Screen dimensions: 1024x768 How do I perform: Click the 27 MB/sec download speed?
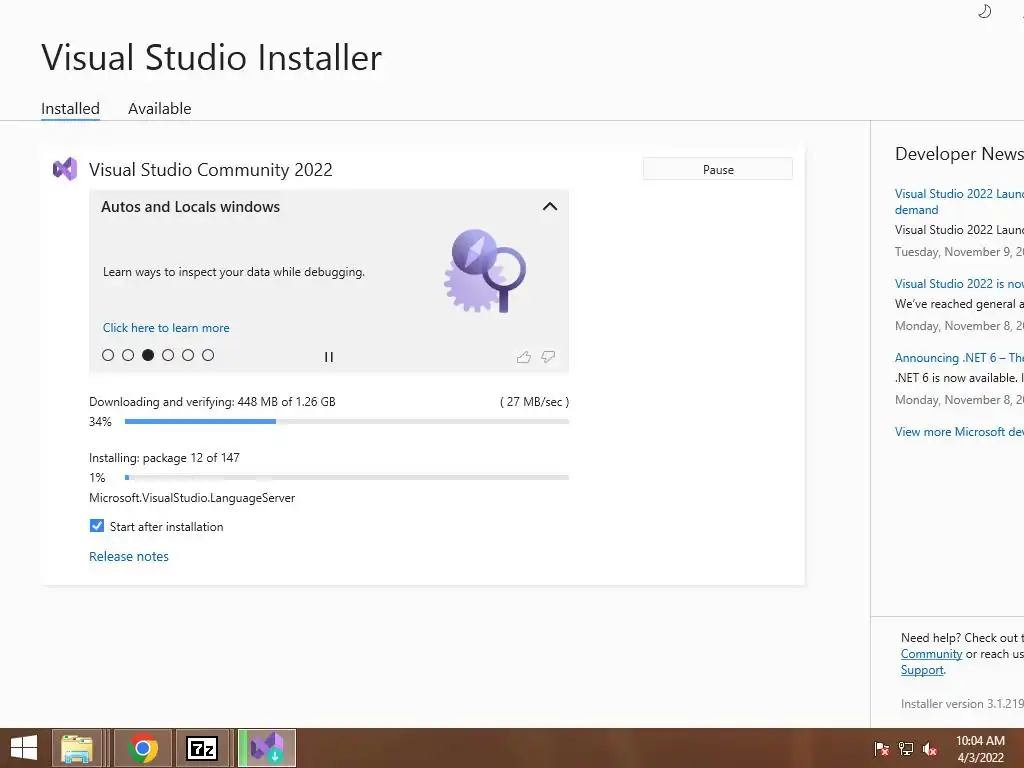534,402
